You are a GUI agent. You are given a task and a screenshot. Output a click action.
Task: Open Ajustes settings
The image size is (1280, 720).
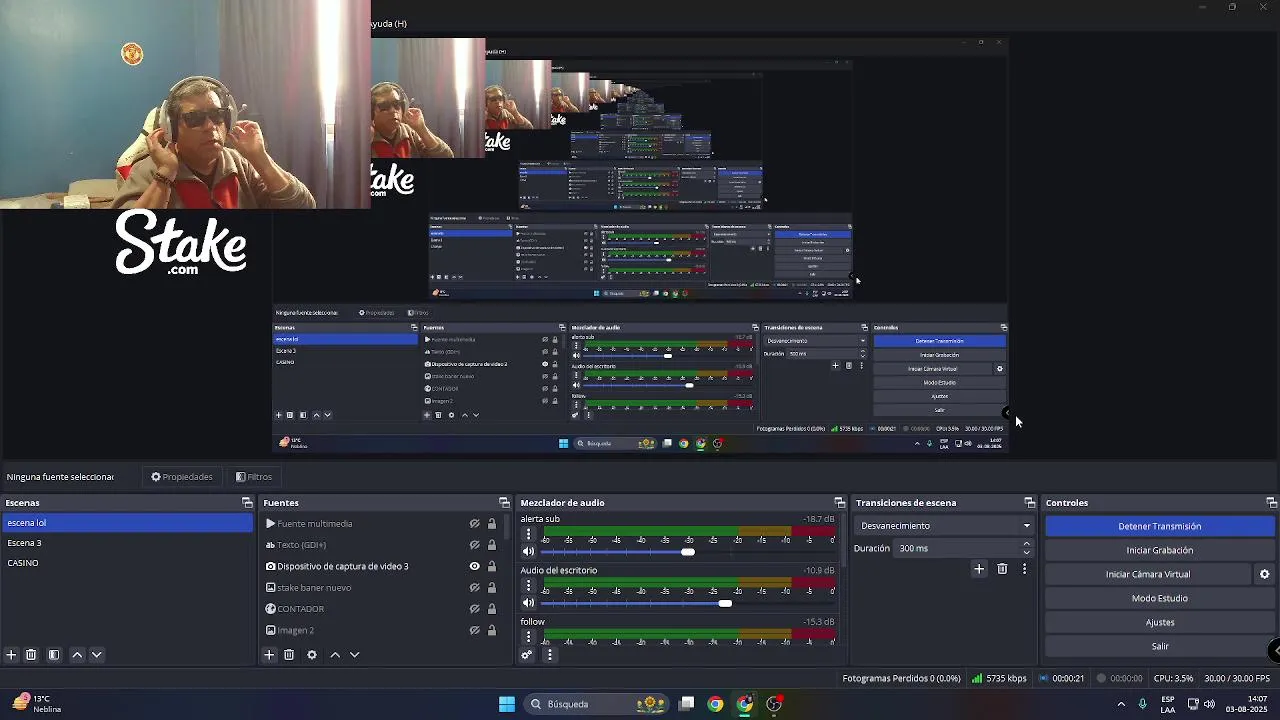click(x=1160, y=622)
